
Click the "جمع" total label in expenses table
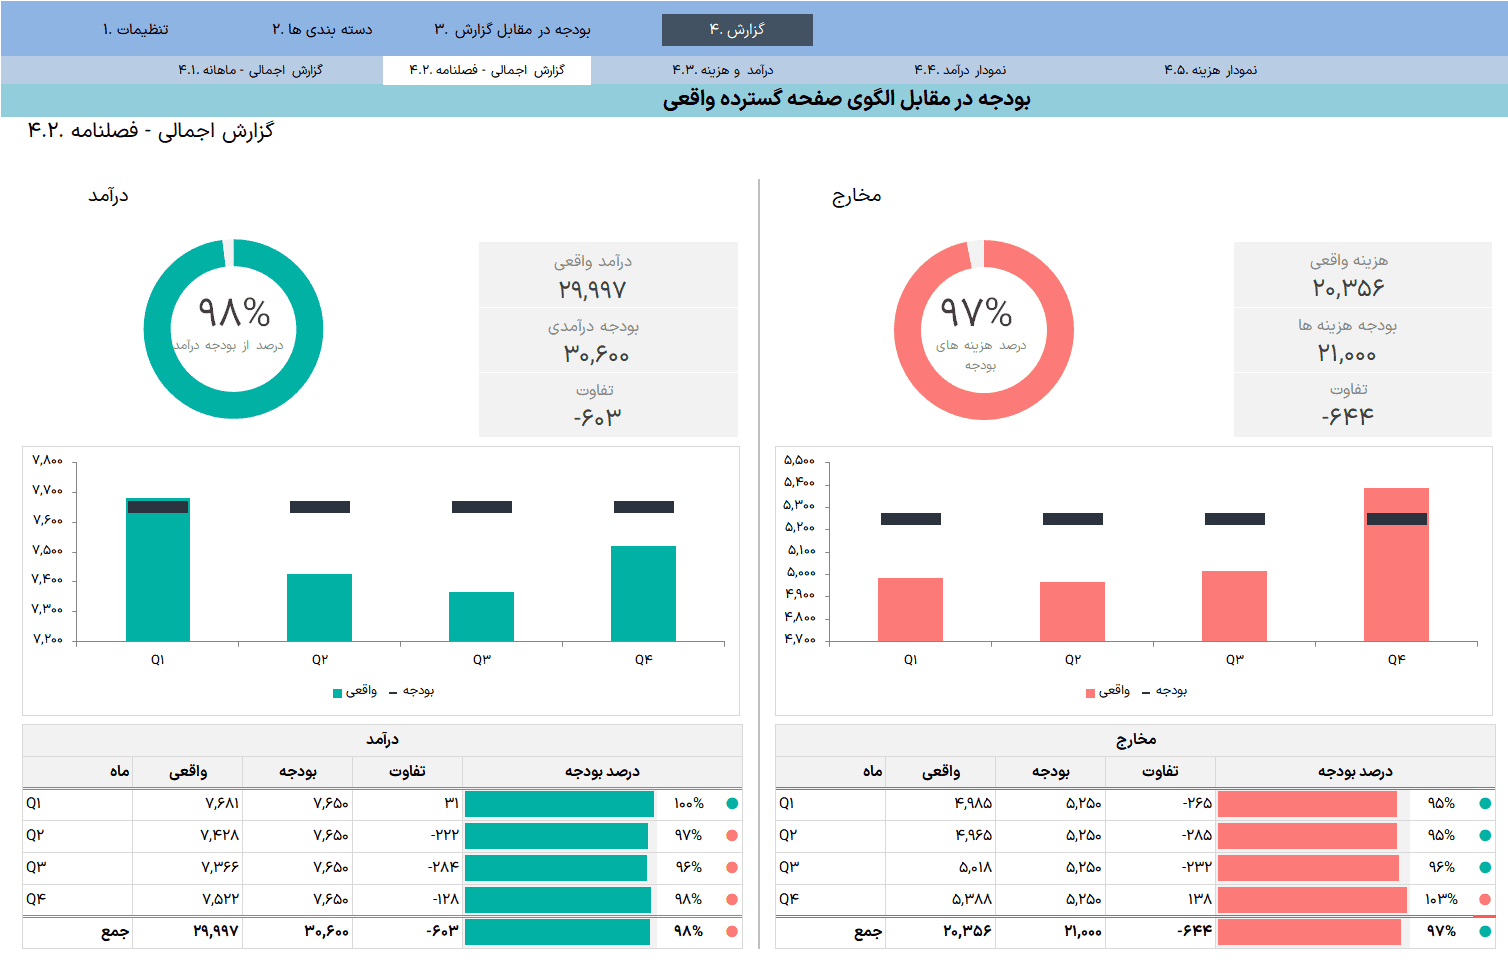[868, 932]
